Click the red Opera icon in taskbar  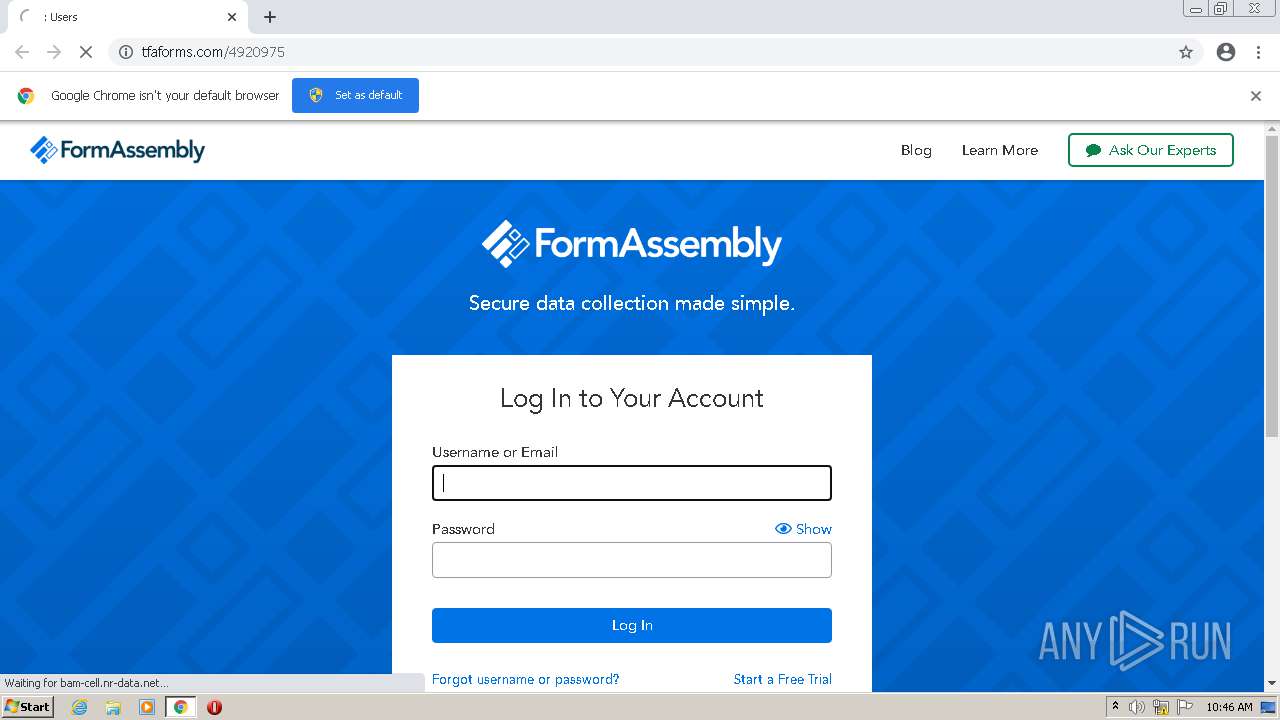(x=214, y=707)
